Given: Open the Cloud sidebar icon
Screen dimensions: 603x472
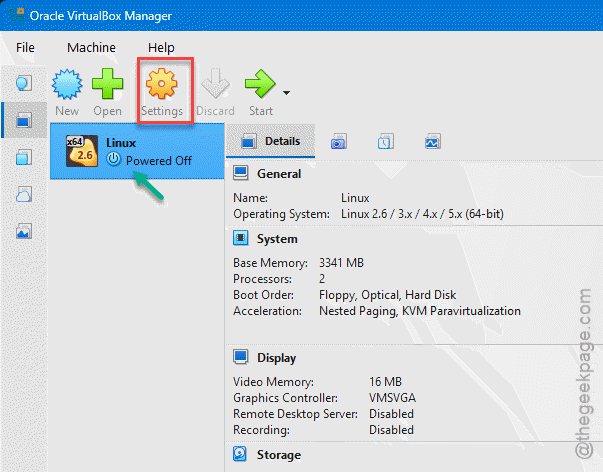Looking at the screenshot, I should point(24,194).
